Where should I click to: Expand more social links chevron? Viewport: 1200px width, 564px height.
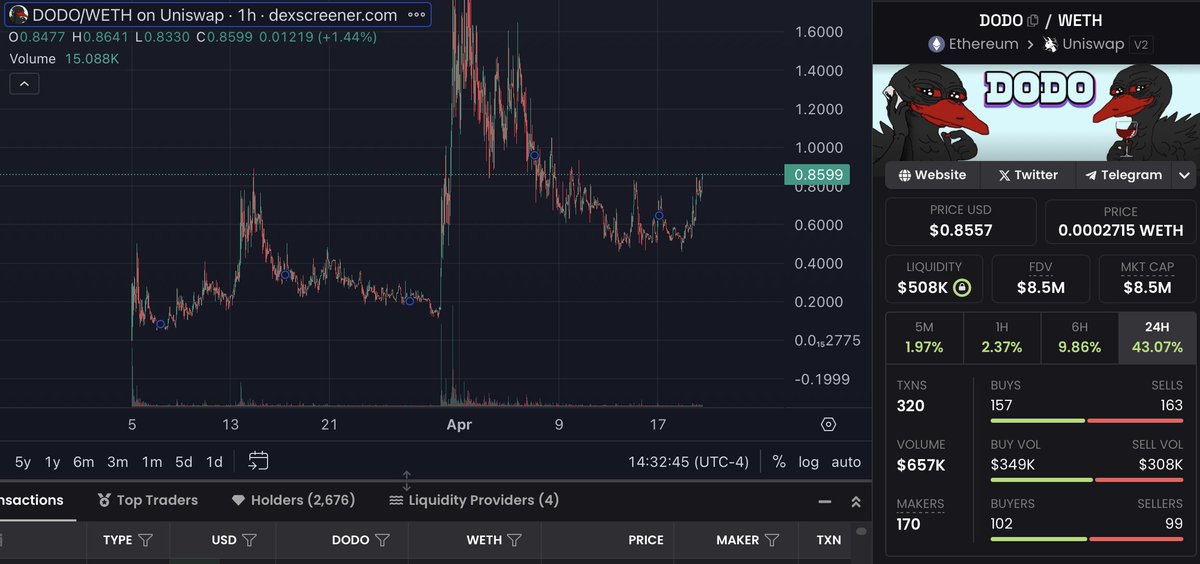pos(1184,175)
